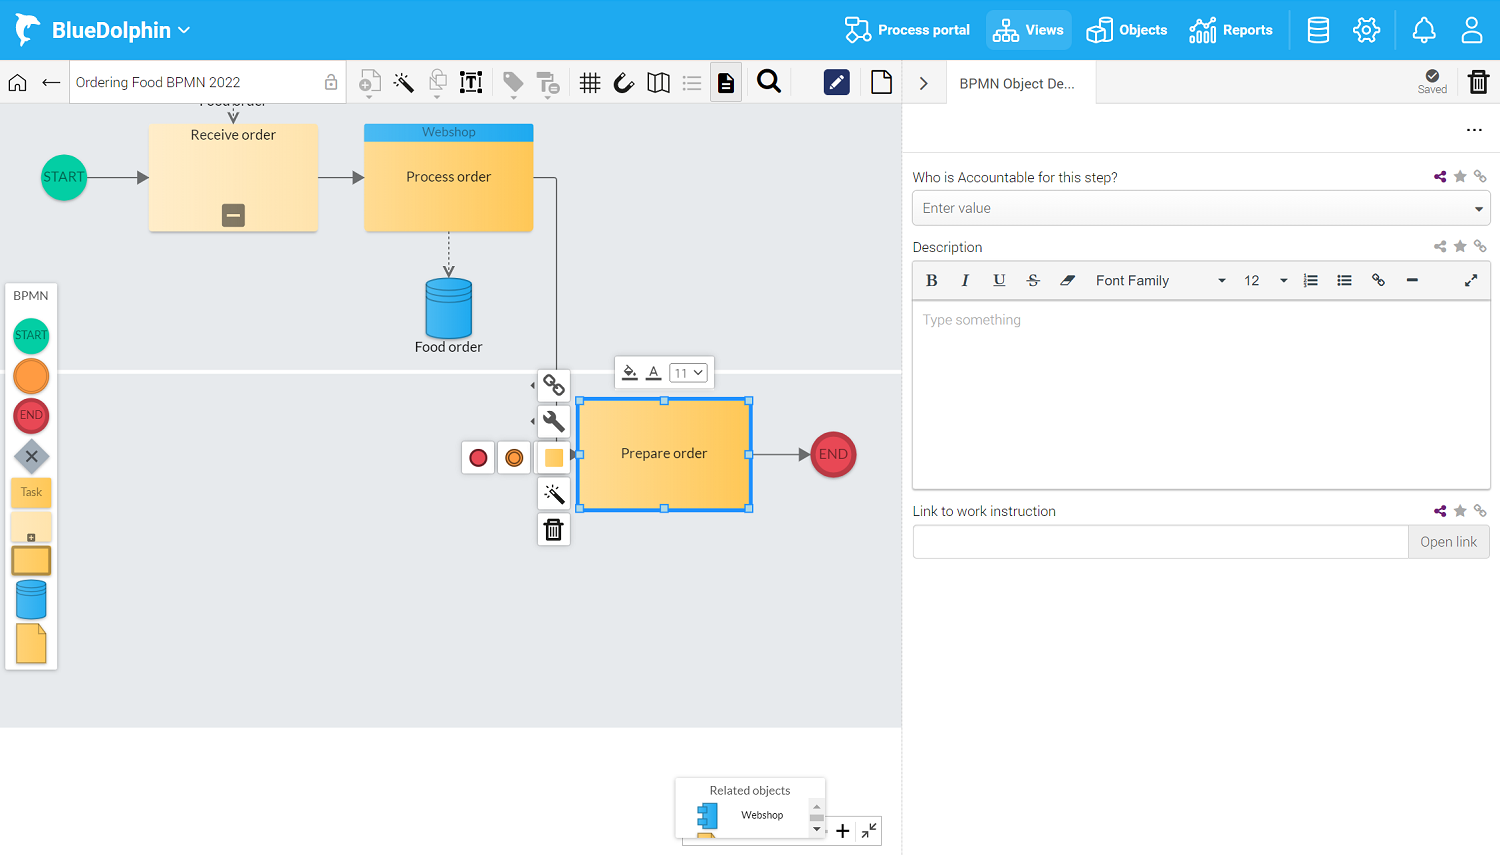This screenshot has height=855, width=1500.
Task: Select the BPMN Object De... tab
Action: [1017, 84]
